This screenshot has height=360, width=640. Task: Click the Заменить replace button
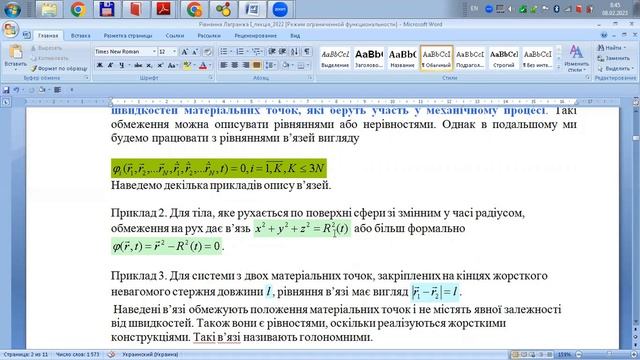pyautogui.click(x=613, y=58)
